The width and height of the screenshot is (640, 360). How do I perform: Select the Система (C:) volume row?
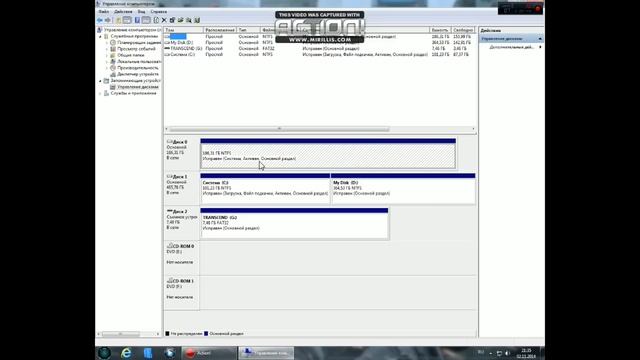pyautogui.click(x=320, y=54)
